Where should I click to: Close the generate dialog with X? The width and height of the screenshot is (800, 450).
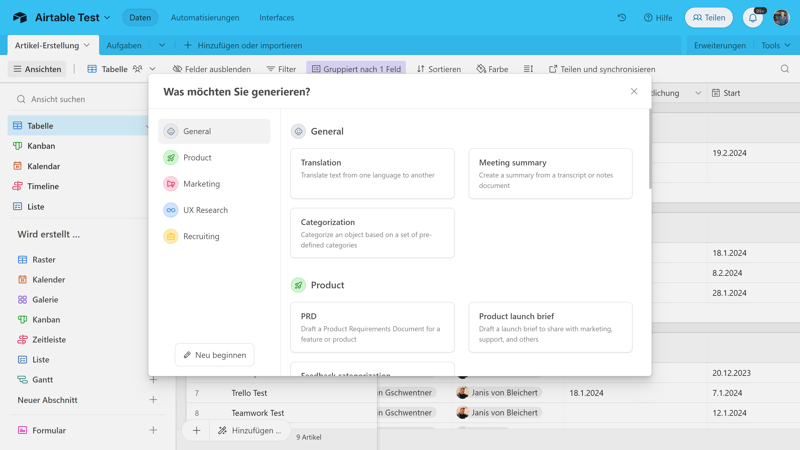[634, 92]
